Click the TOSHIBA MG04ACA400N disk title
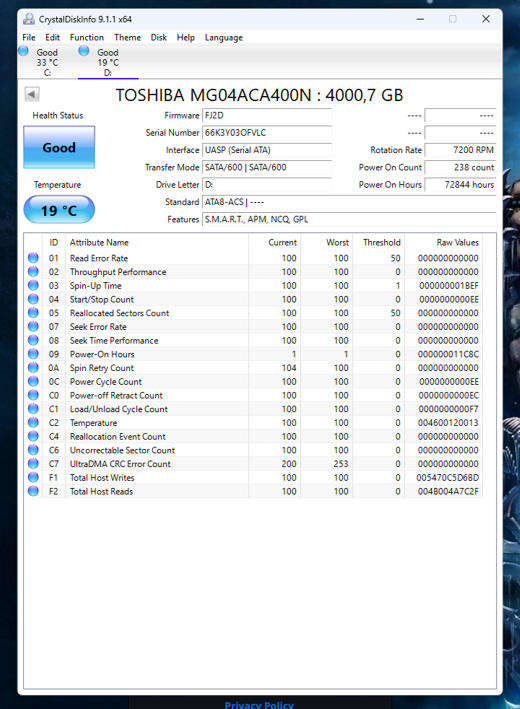520x709 pixels. pos(259,95)
